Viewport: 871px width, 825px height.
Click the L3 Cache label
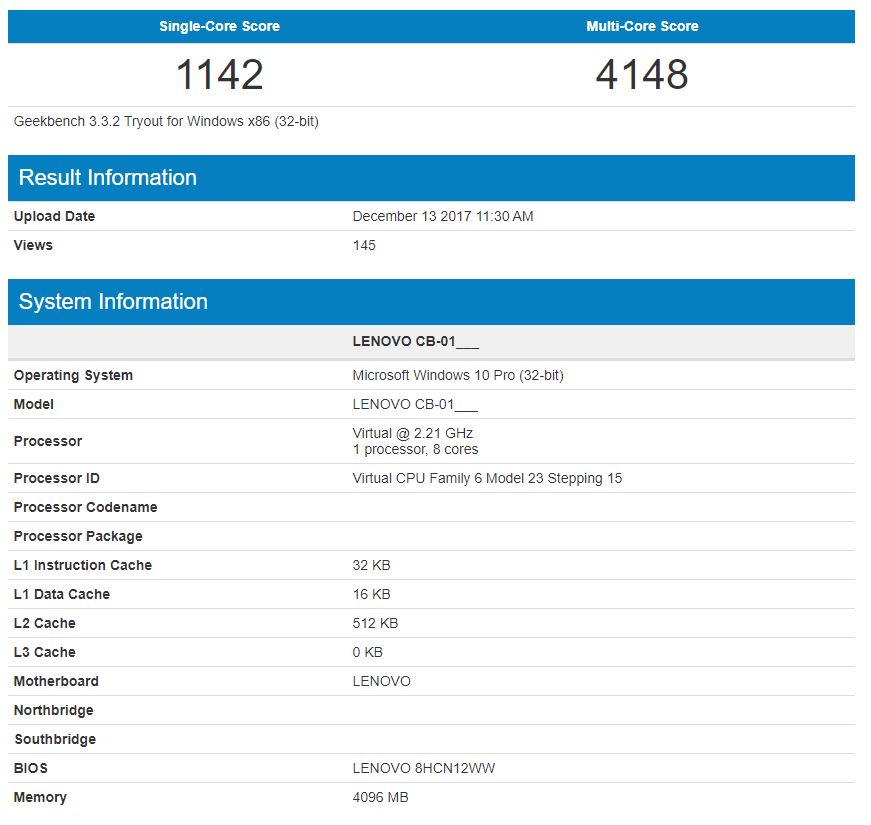44,652
